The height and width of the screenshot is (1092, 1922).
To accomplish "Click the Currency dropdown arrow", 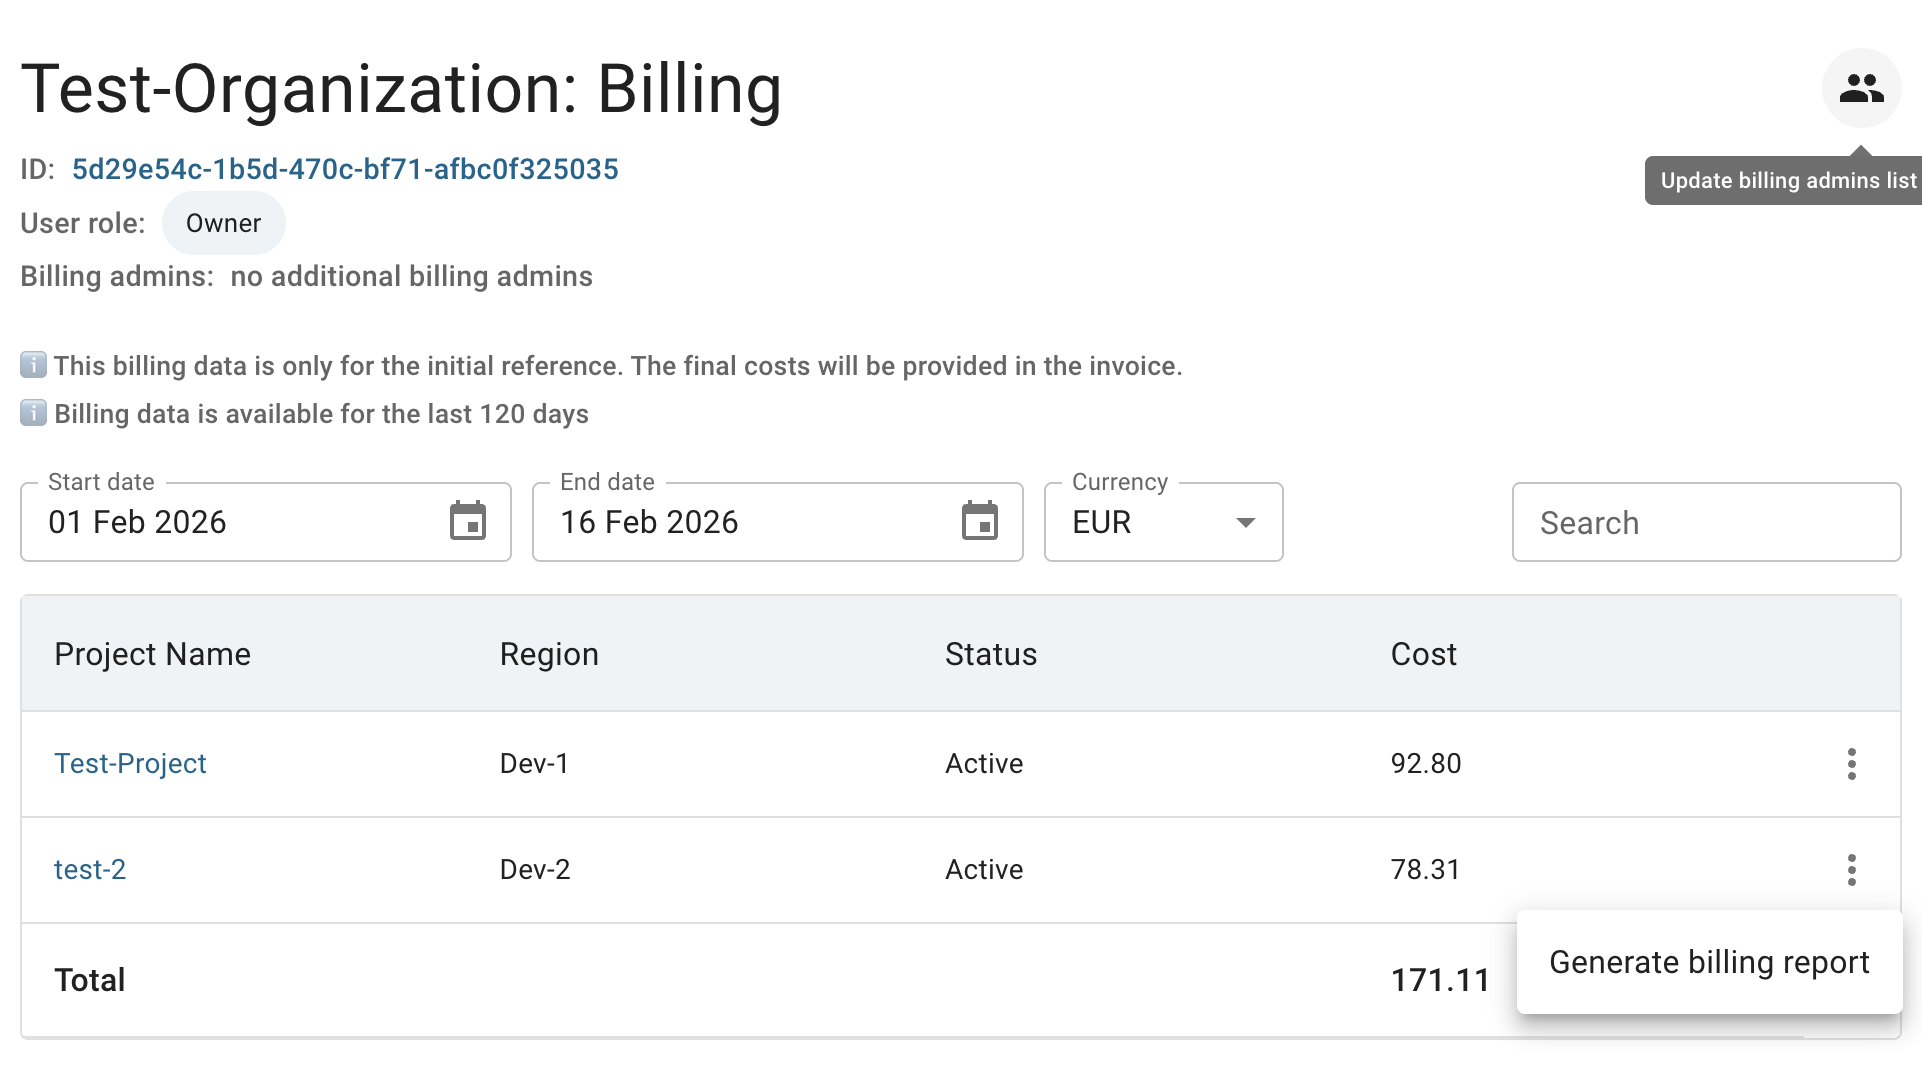I will pyautogui.click(x=1245, y=522).
